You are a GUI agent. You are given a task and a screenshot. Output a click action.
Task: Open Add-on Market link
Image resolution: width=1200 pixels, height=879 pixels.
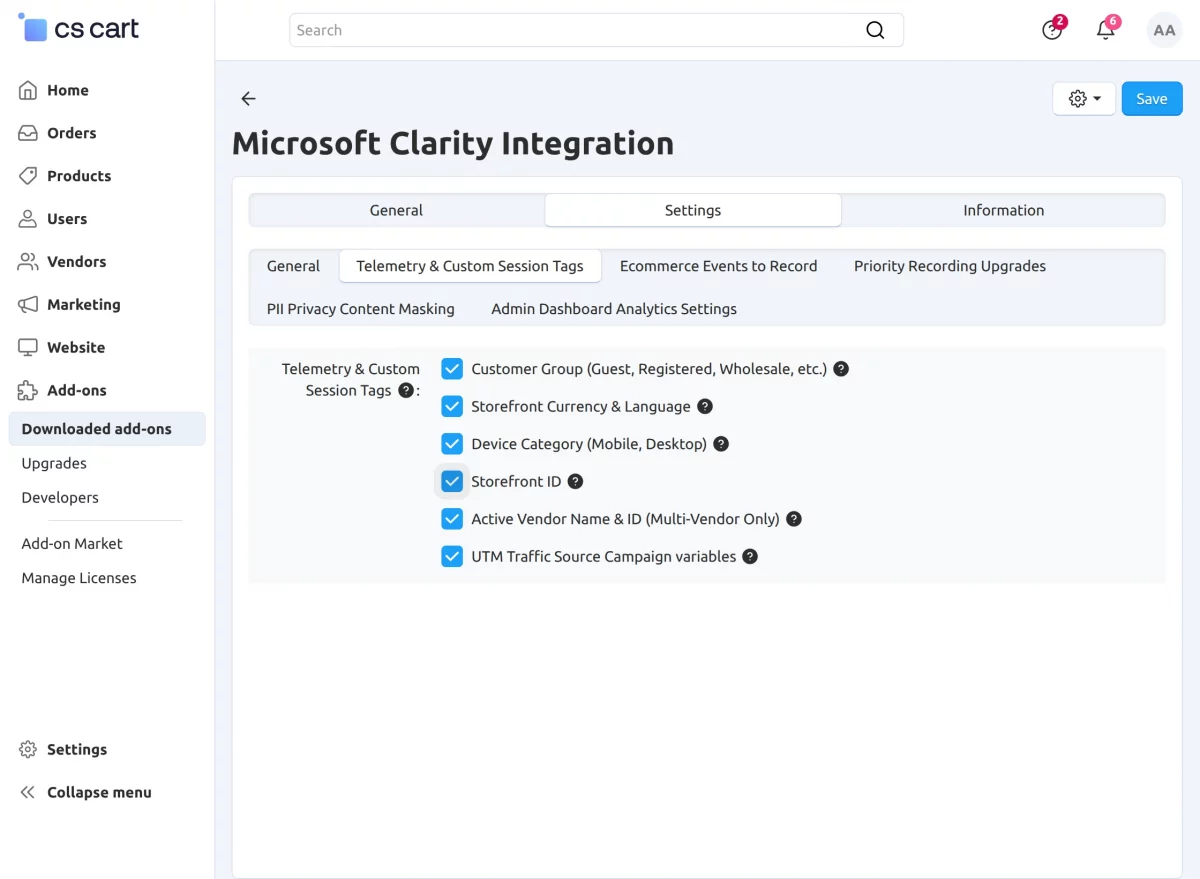pos(72,544)
